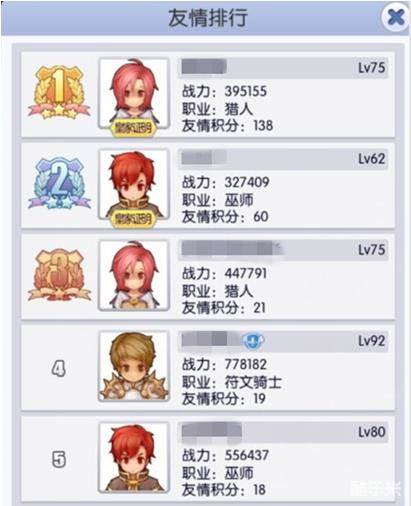The height and width of the screenshot is (506, 411).
Task: Select the rank 4 number icon
Action: pyautogui.click(x=59, y=369)
